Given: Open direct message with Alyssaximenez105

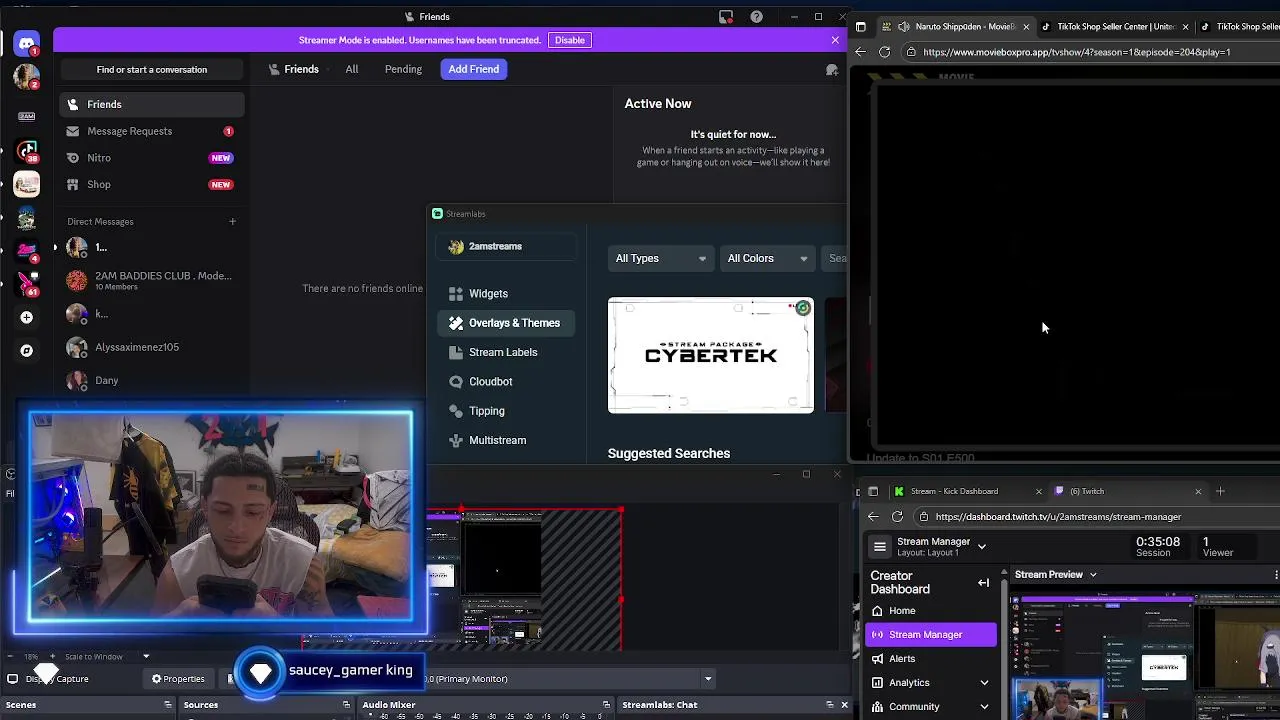Looking at the screenshot, I should point(152,347).
